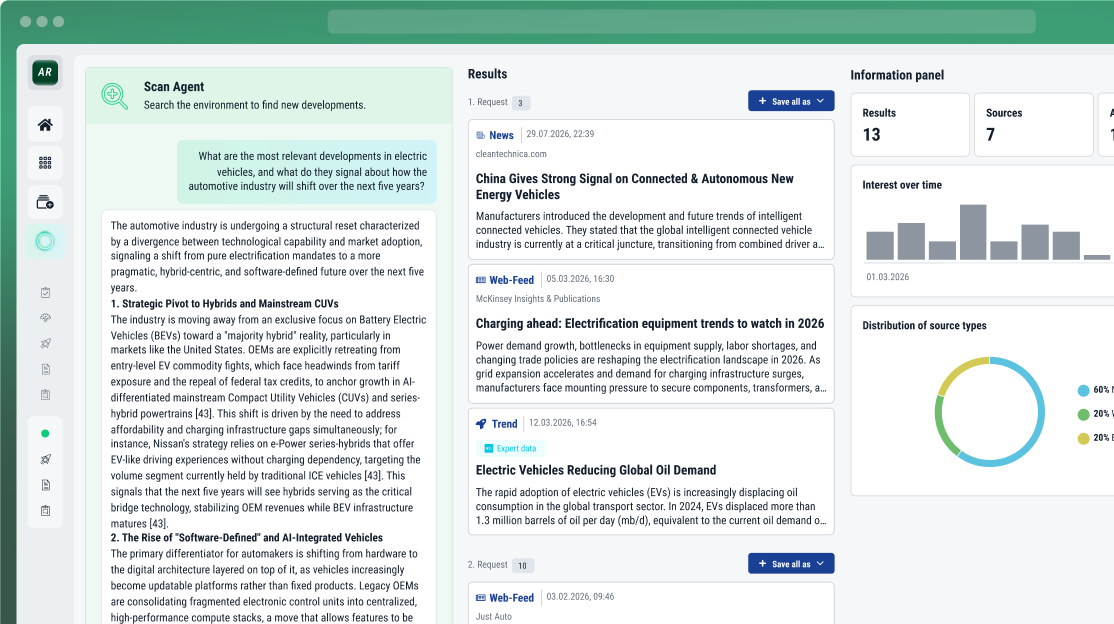1114x624 pixels.
Task: Click the McKinsey Insights & Publications source
Action: click(538, 298)
